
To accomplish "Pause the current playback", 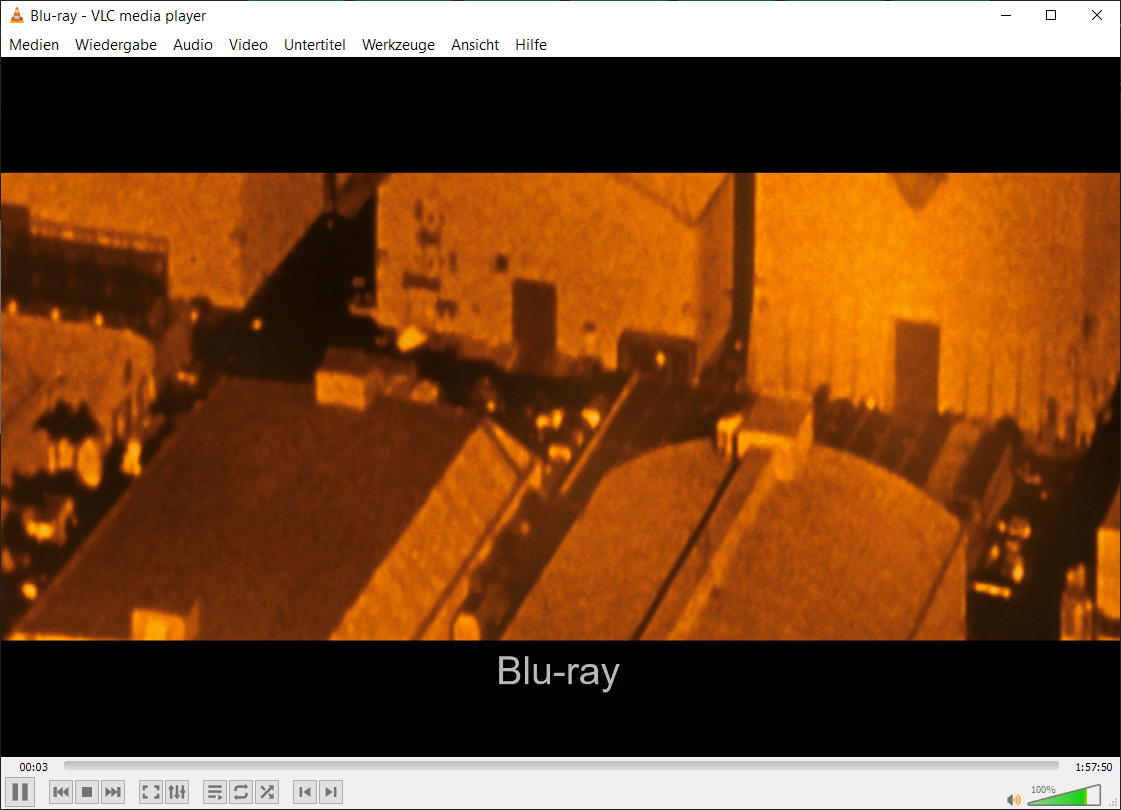I will click(18, 791).
